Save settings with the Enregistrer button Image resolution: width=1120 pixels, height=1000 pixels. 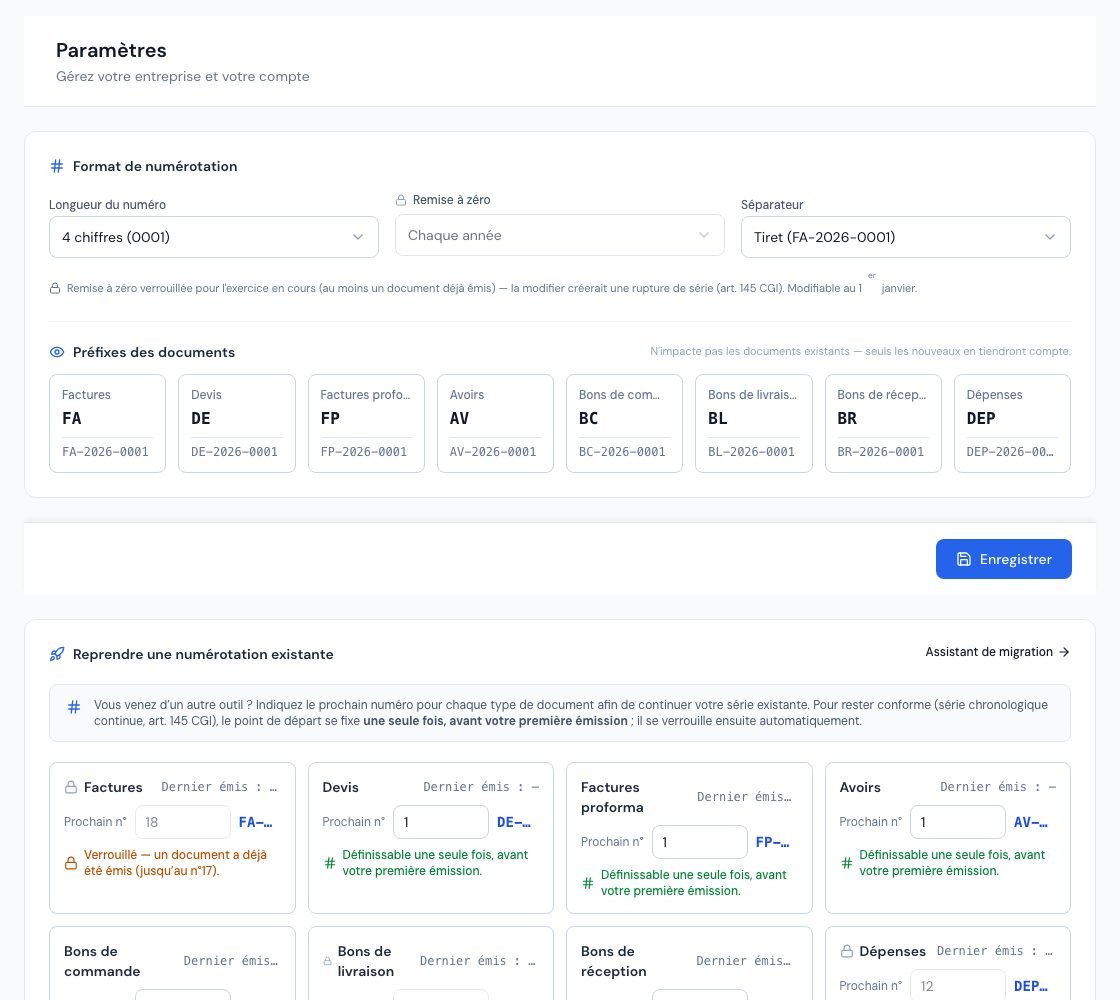(1004, 559)
